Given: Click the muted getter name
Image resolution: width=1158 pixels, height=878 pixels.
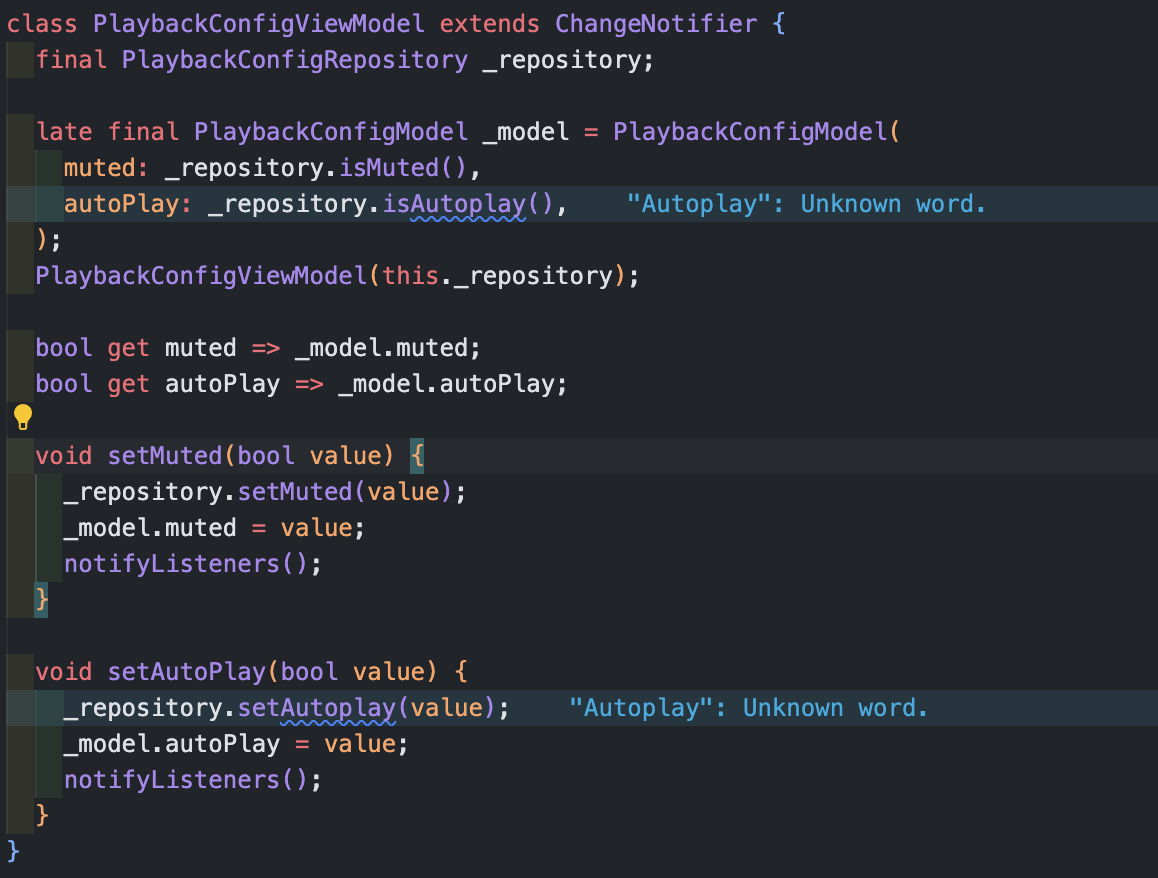Looking at the screenshot, I should pos(201,348).
